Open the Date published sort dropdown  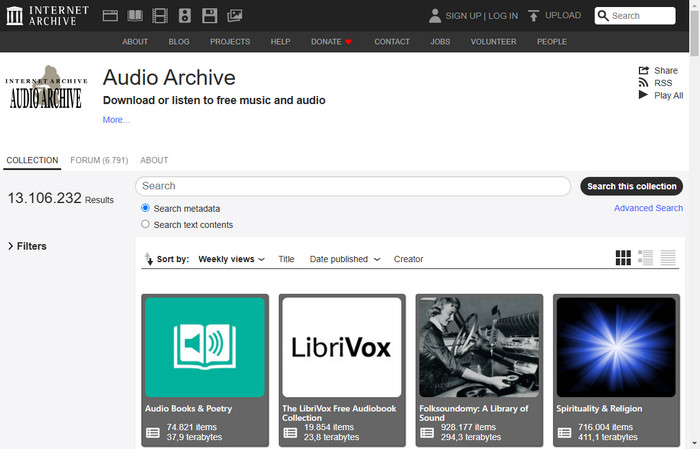click(345, 259)
